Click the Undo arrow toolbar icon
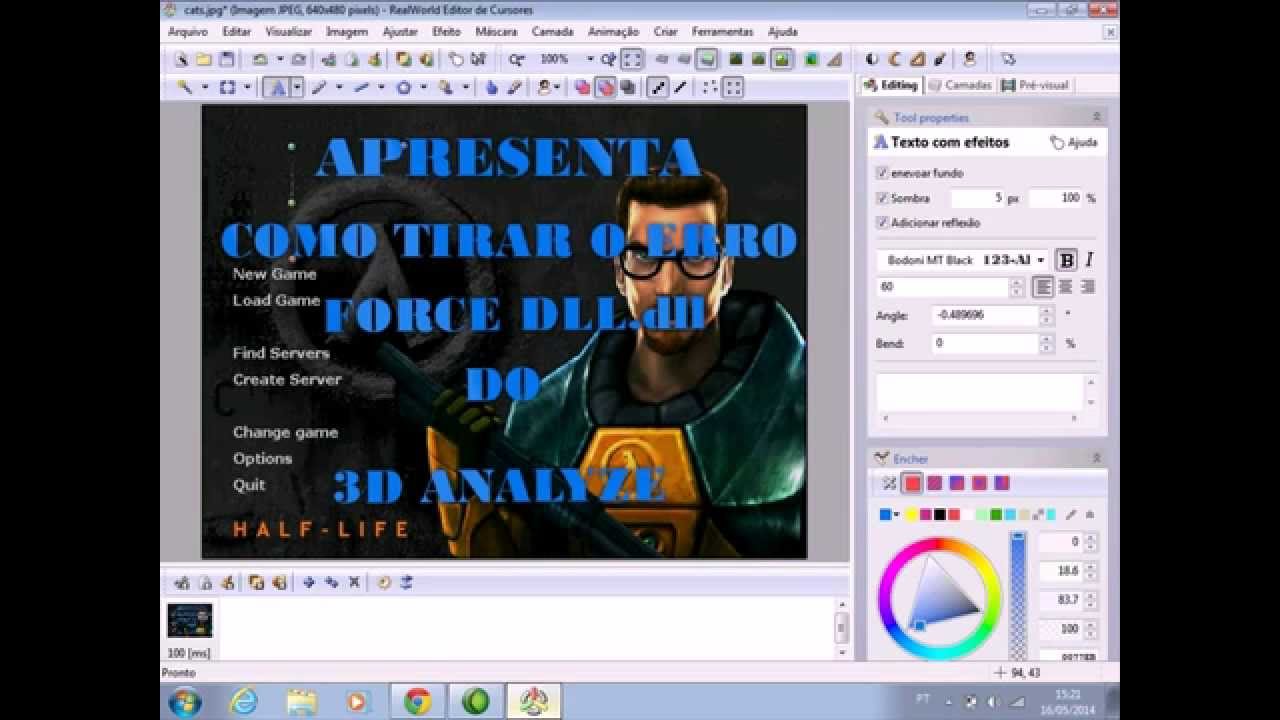The height and width of the screenshot is (720, 1280). click(x=260, y=59)
